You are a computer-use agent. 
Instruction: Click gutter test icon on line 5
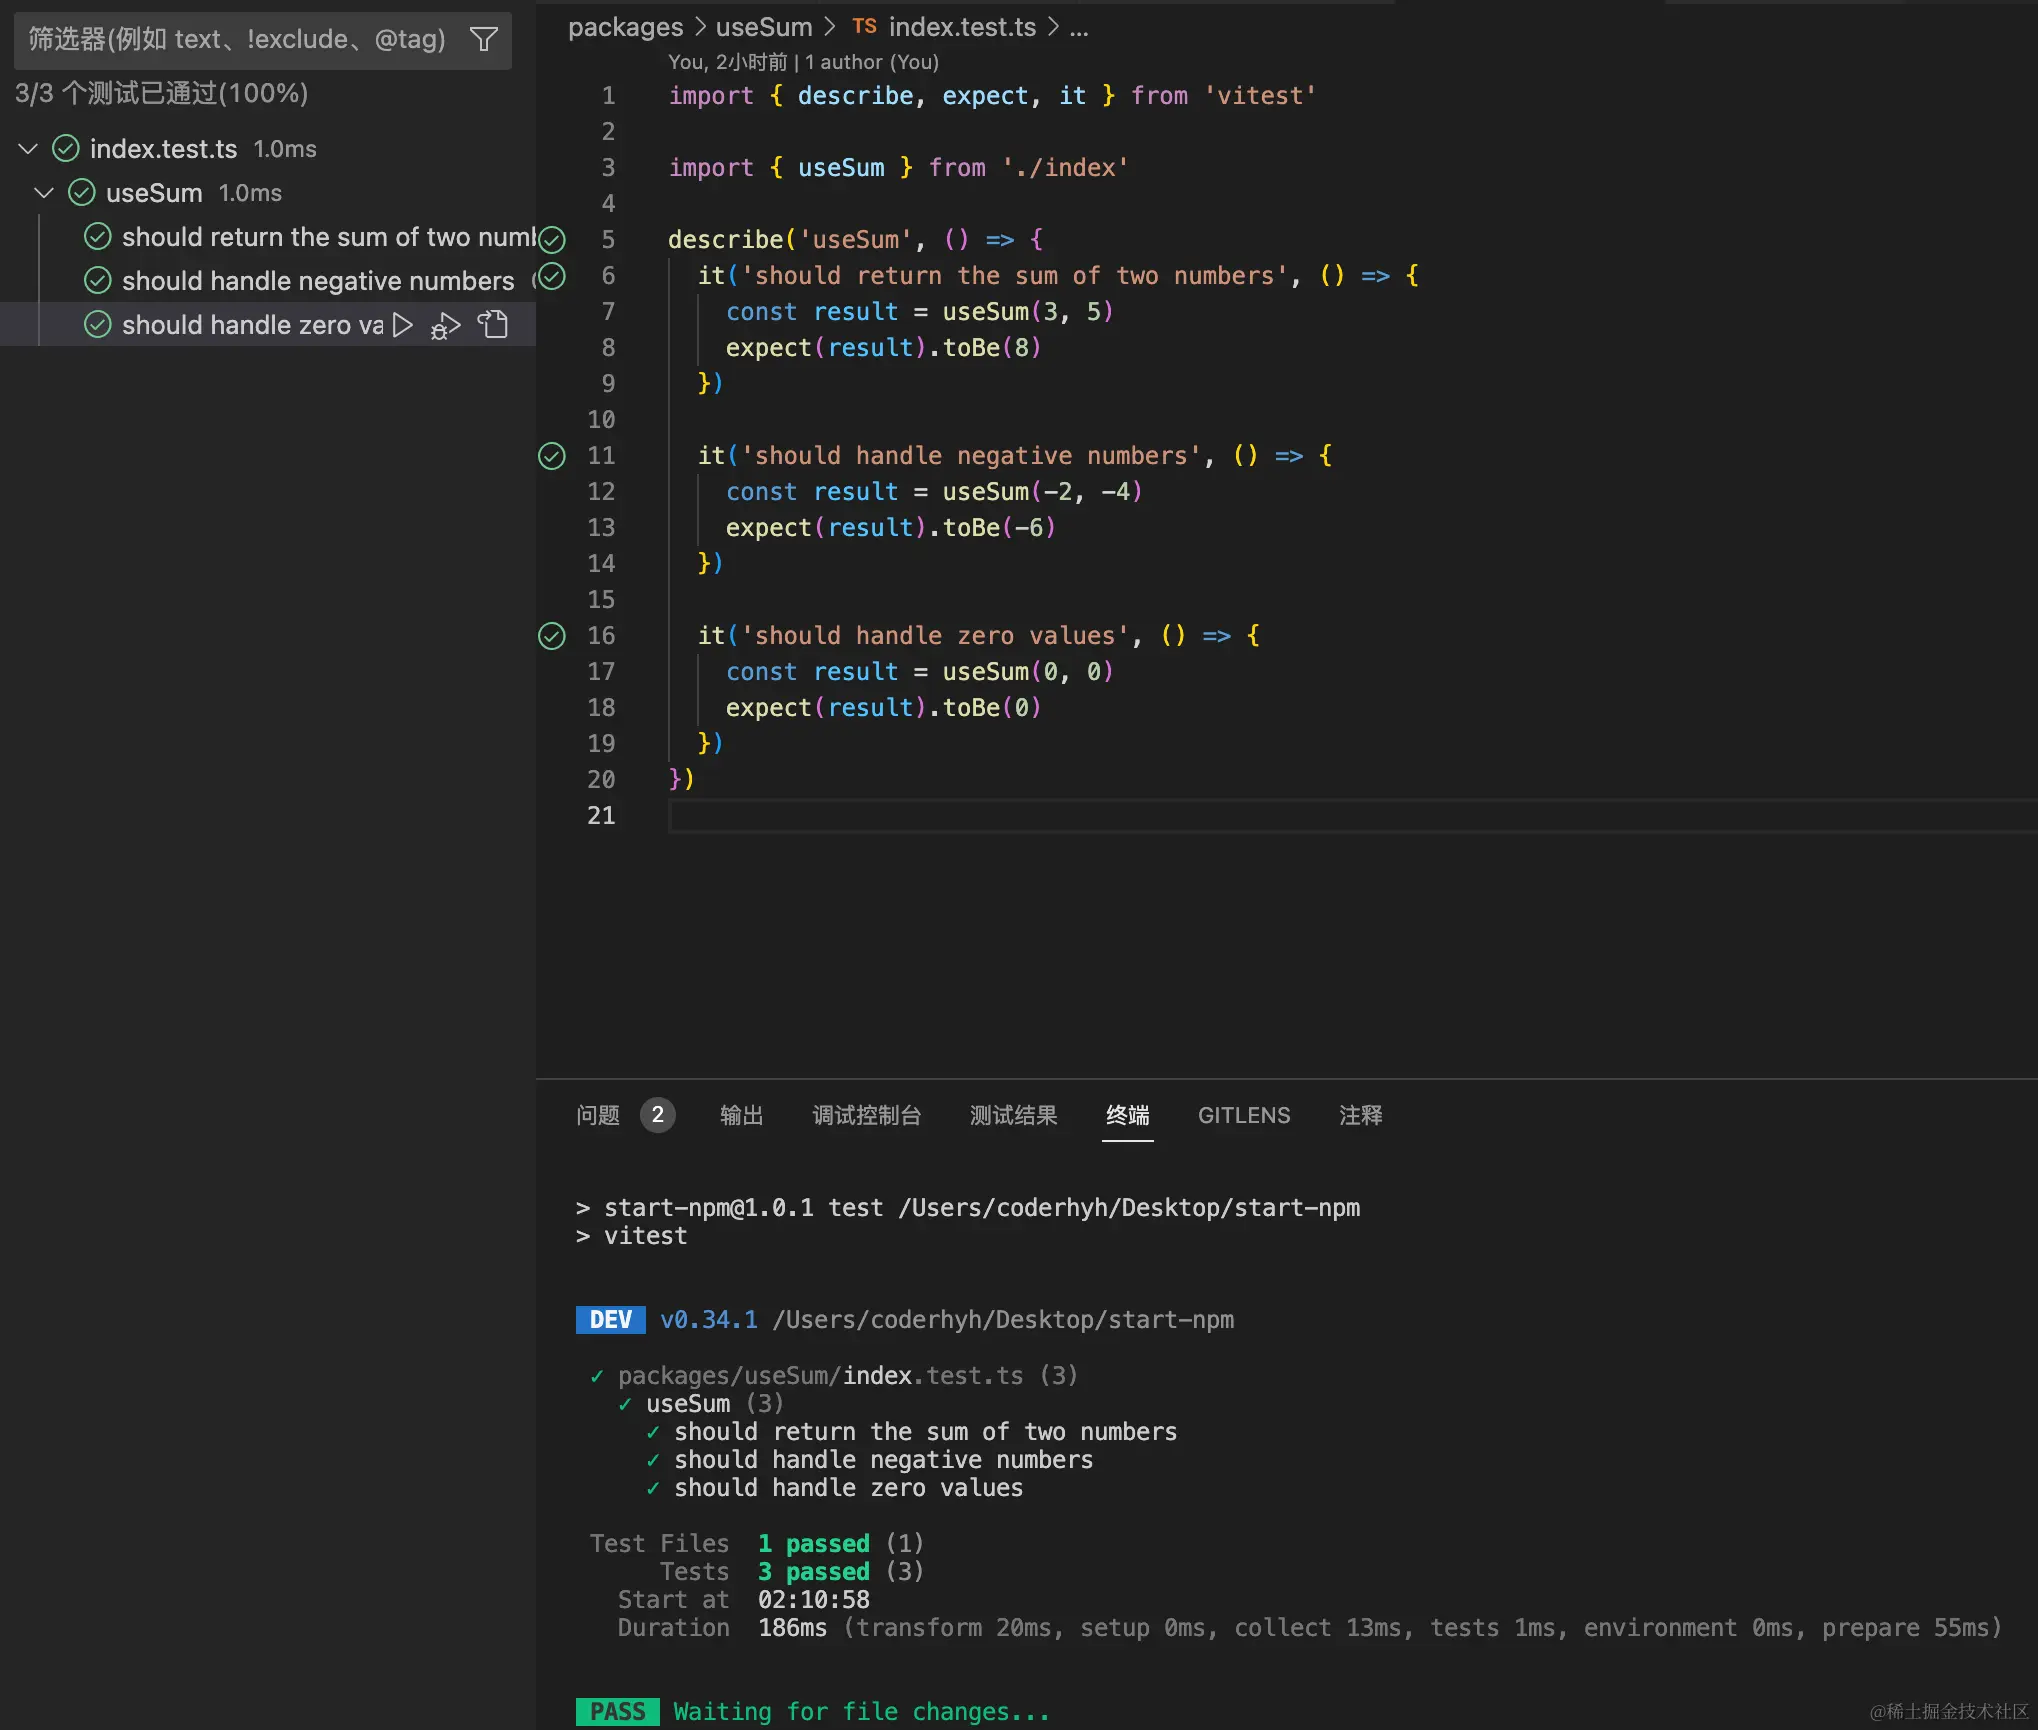[x=552, y=239]
